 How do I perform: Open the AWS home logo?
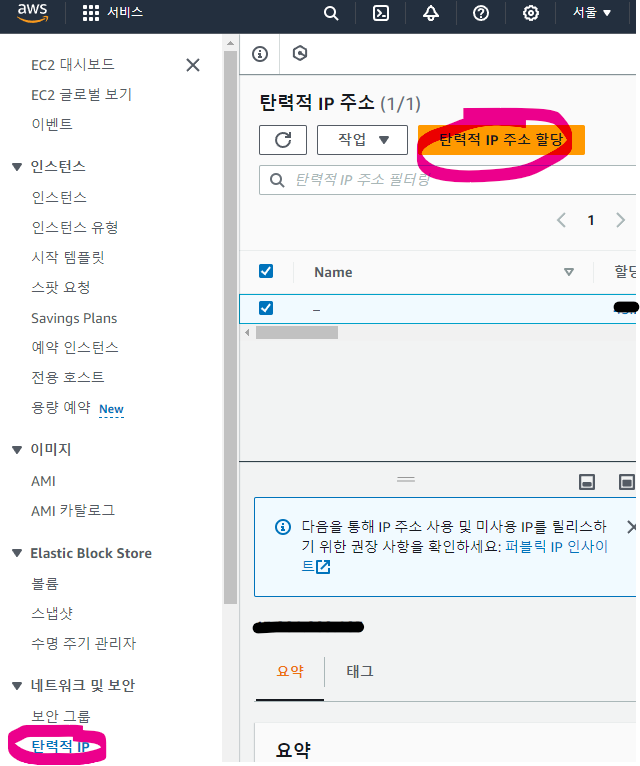coord(32,13)
